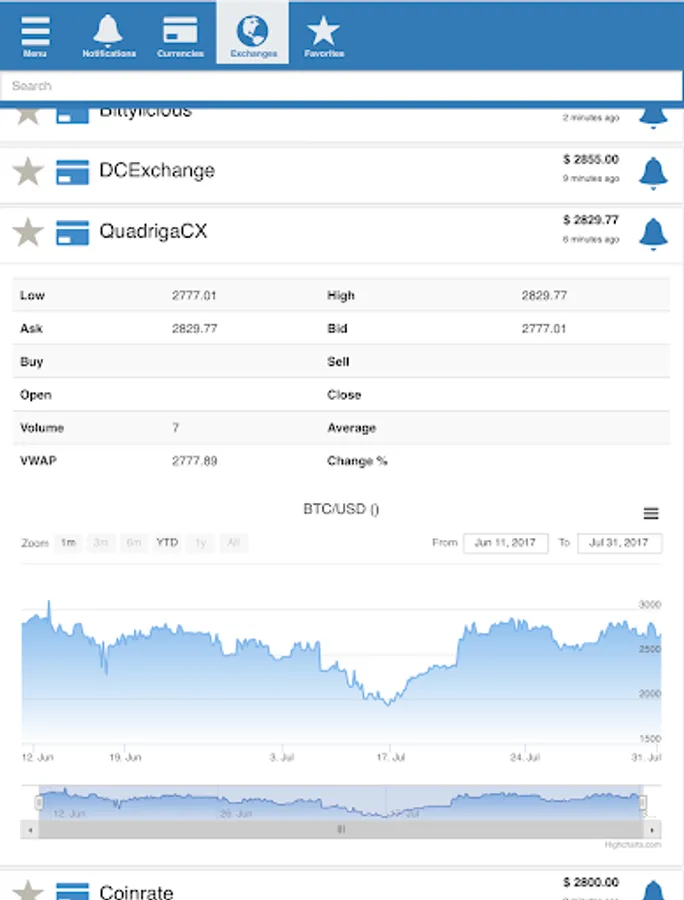Click the right navigator handle

(x=643, y=802)
